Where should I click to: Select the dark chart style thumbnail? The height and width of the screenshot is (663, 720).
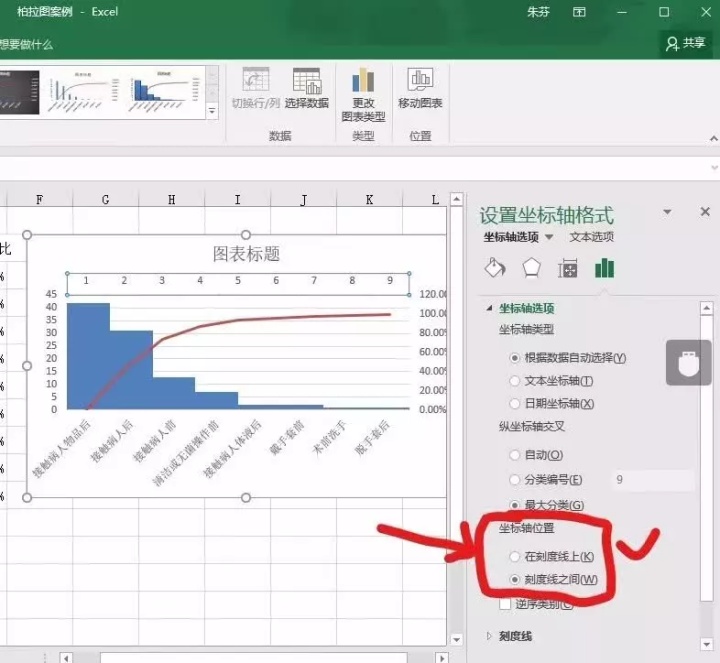(x=19, y=92)
